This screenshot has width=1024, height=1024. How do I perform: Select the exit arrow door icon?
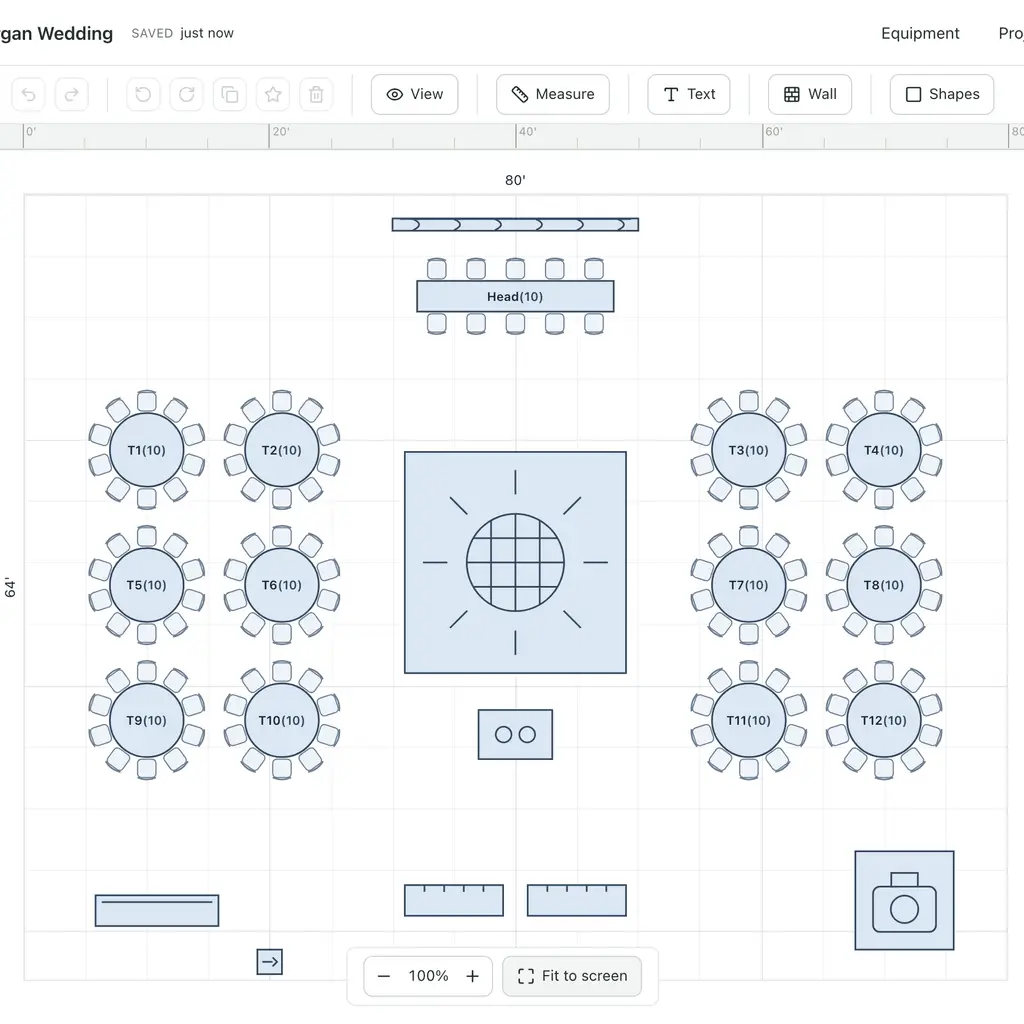click(x=270, y=961)
